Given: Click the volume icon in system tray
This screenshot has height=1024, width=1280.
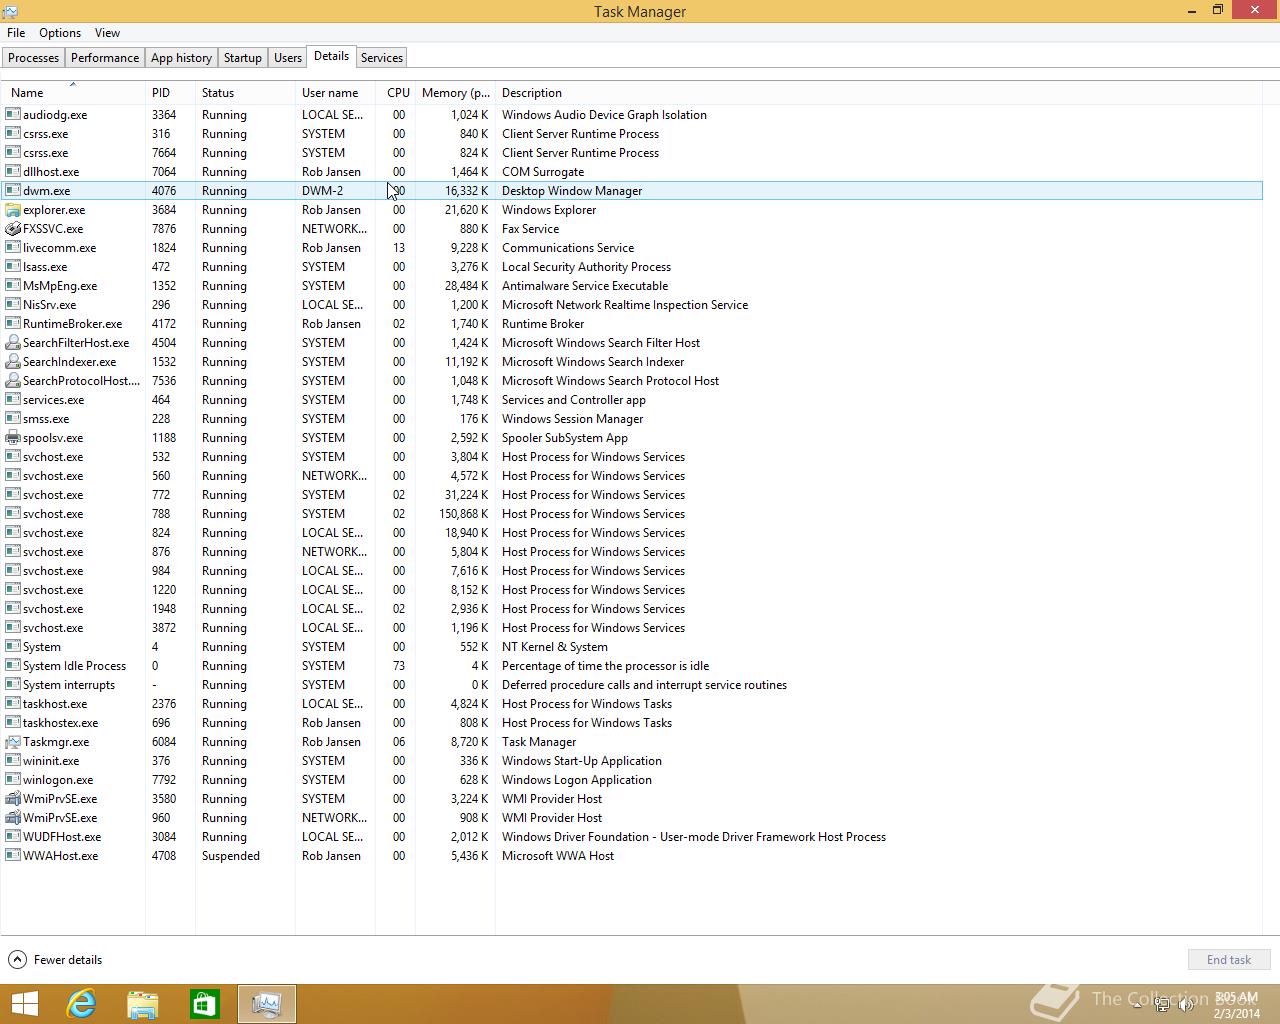Looking at the screenshot, I should pyautogui.click(x=1186, y=1005).
